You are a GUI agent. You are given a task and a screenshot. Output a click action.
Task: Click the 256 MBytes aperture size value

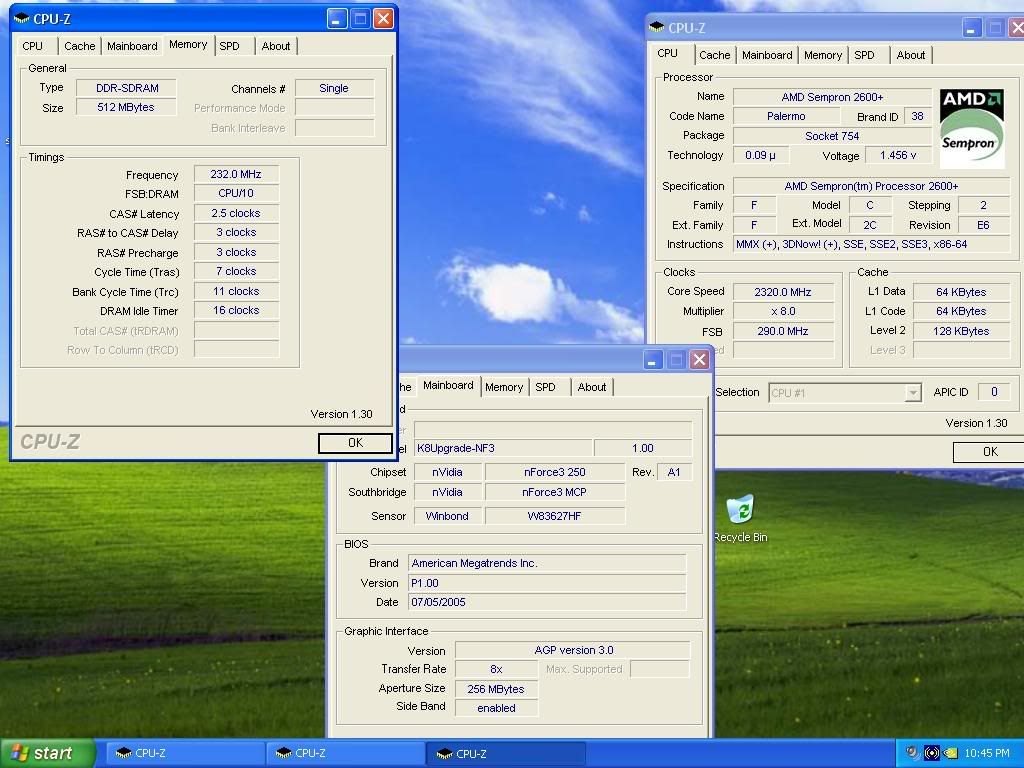(x=496, y=689)
